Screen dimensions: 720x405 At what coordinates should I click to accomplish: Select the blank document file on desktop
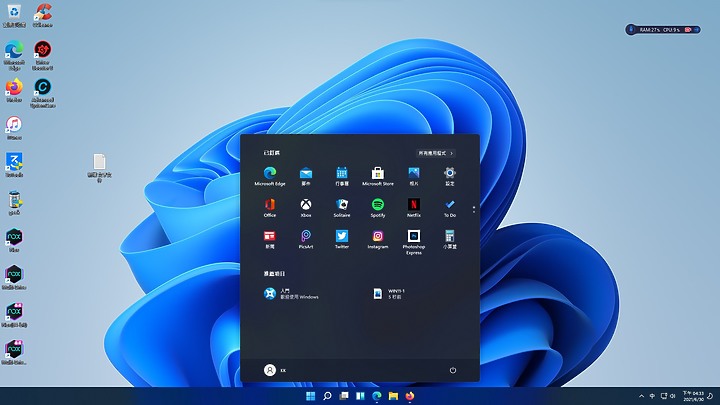coord(100,168)
